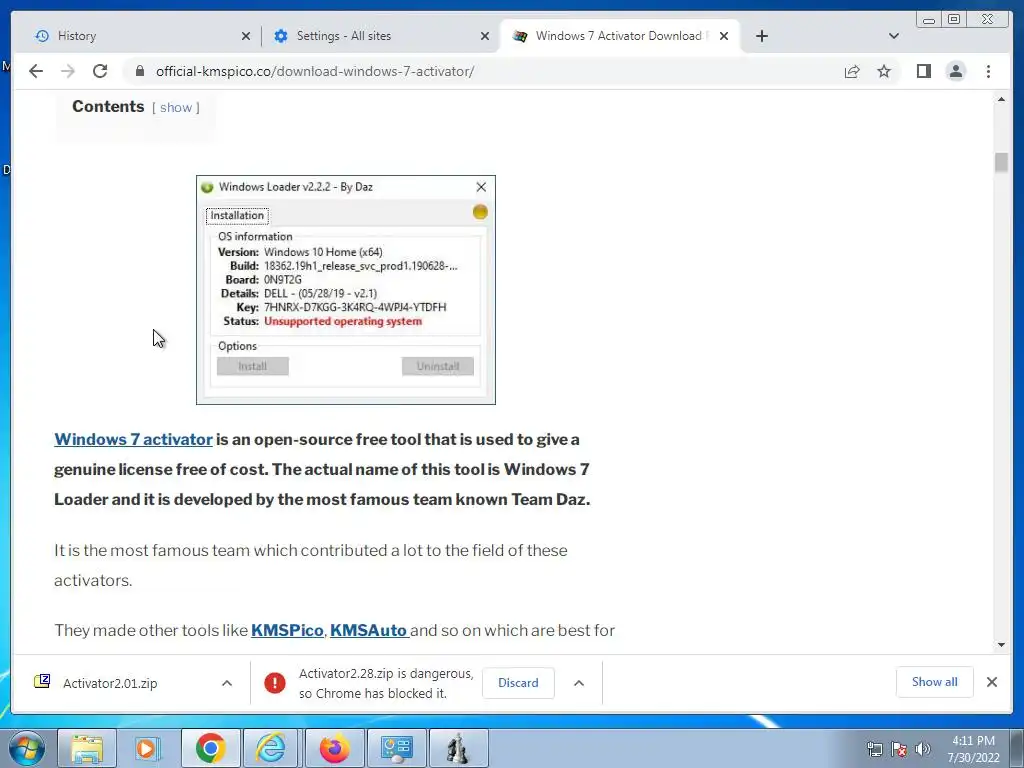This screenshot has height=768, width=1024.
Task: View site security lock info
Action: tap(139, 71)
